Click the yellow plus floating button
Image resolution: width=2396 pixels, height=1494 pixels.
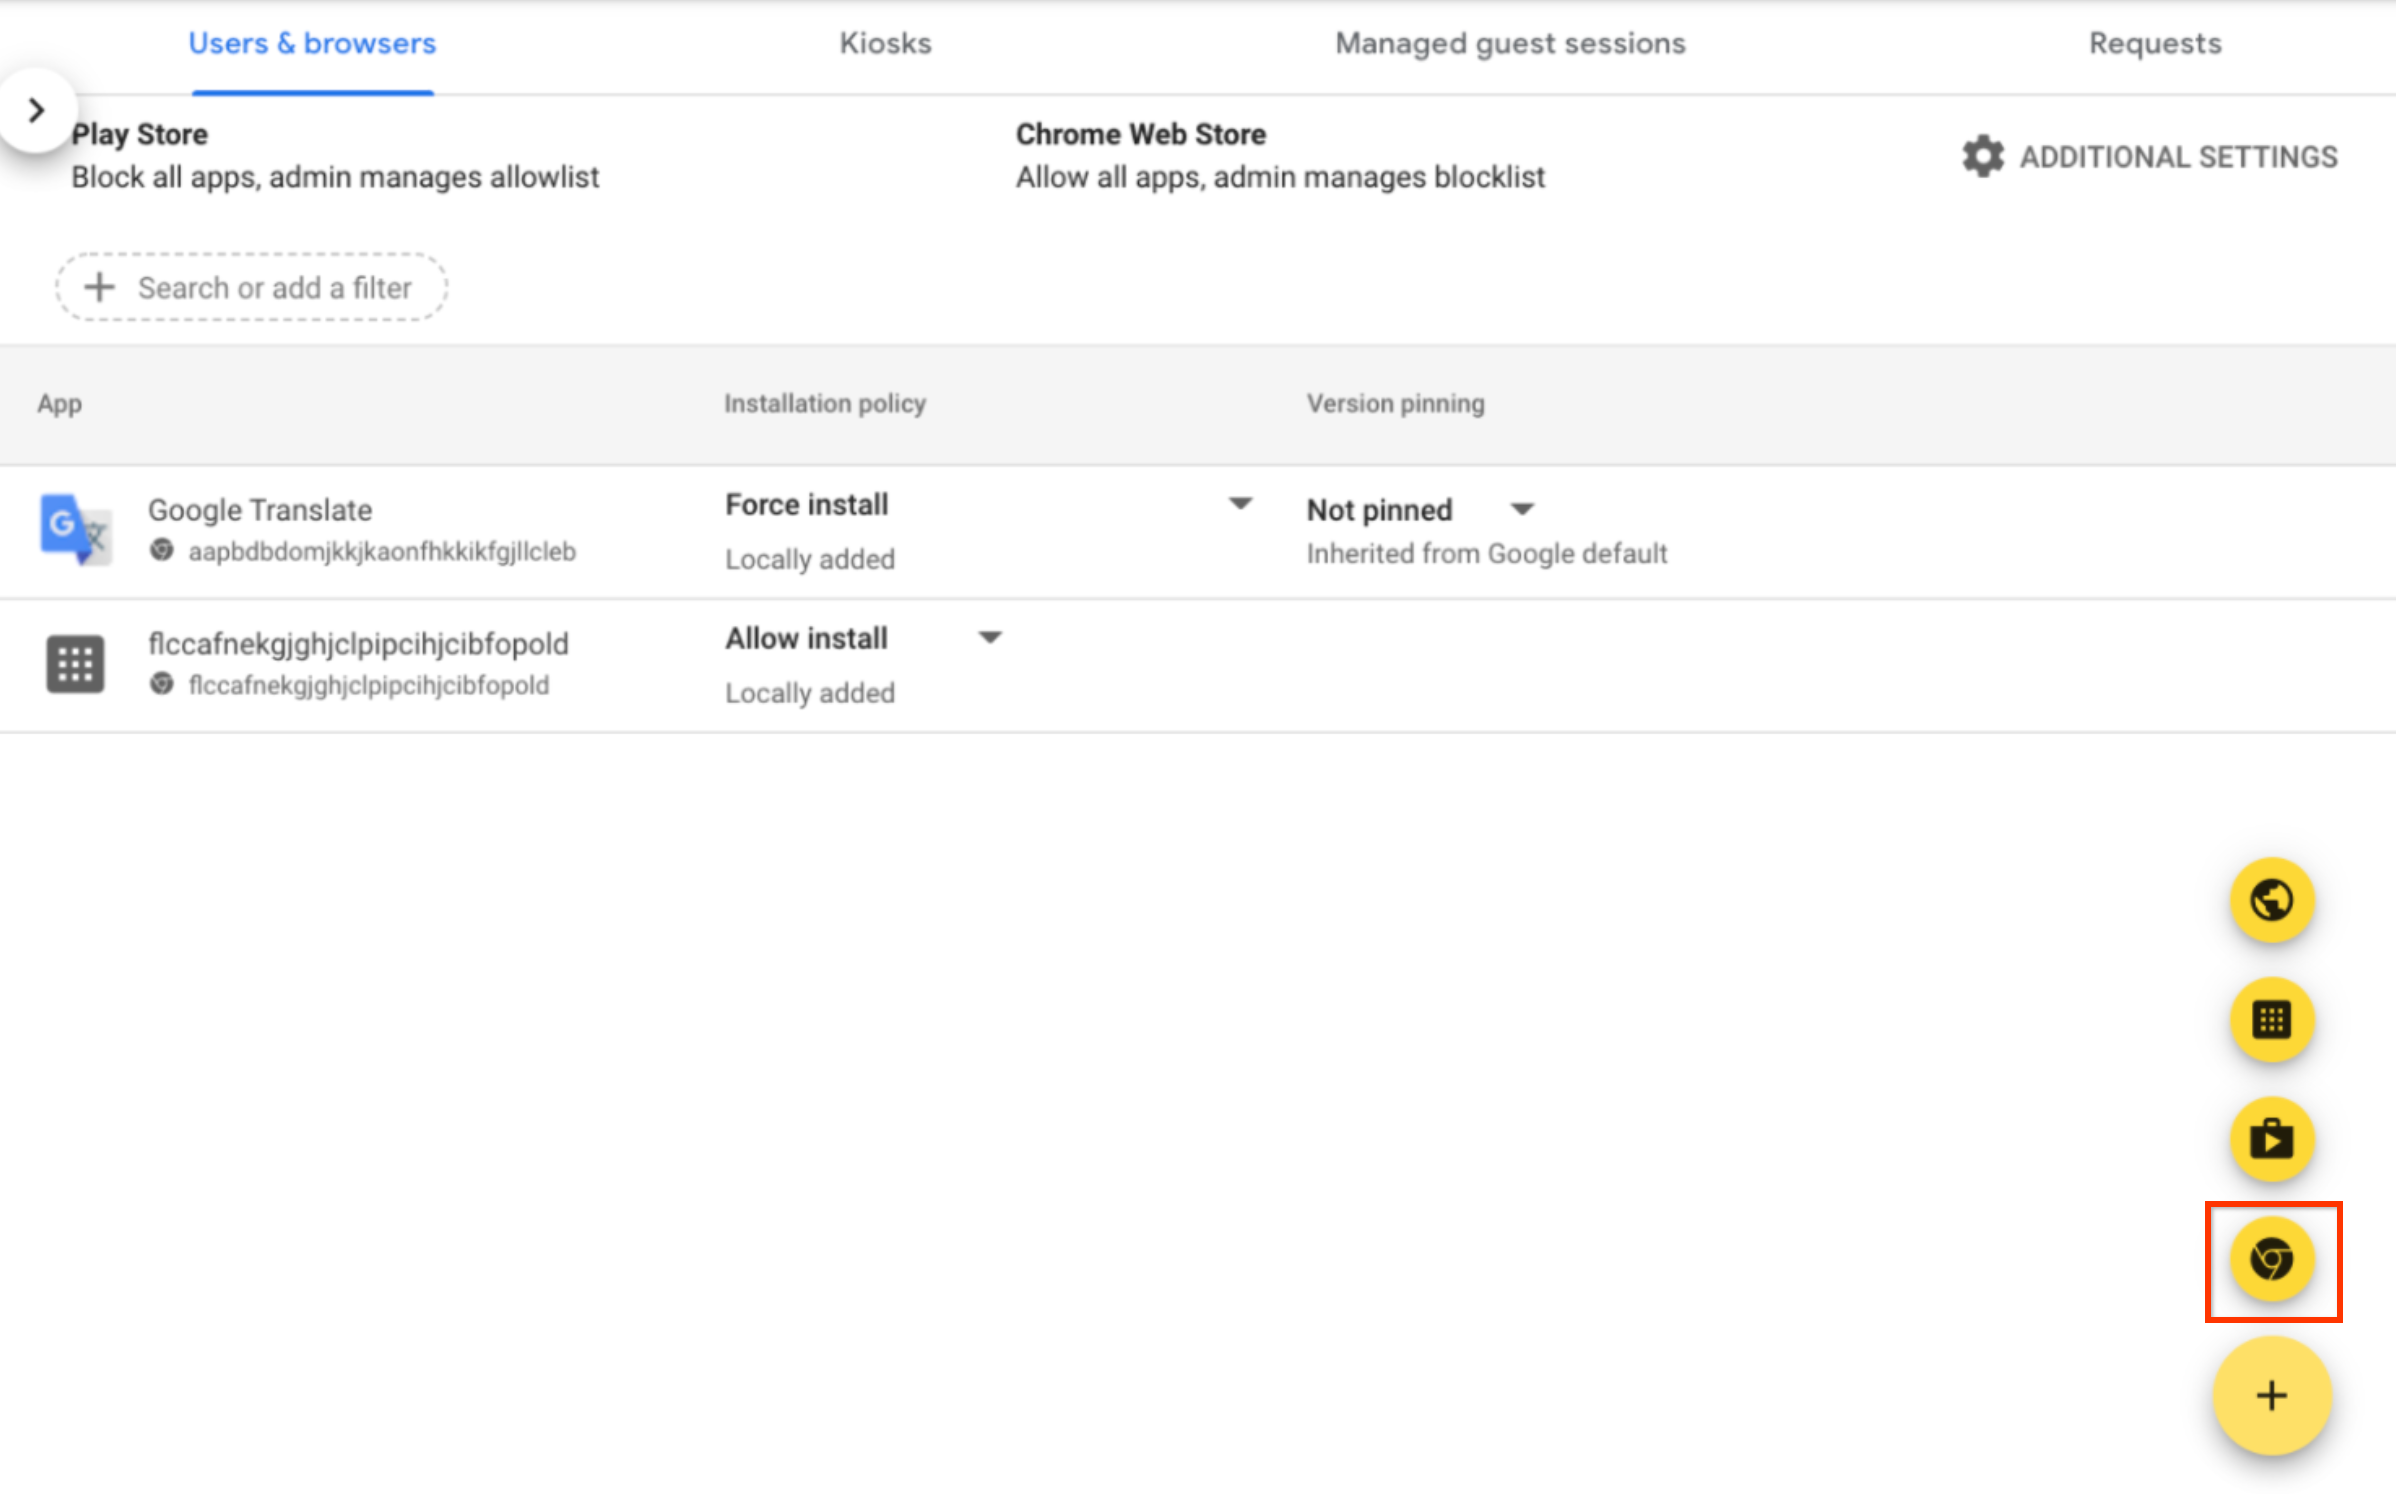tap(2271, 1395)
